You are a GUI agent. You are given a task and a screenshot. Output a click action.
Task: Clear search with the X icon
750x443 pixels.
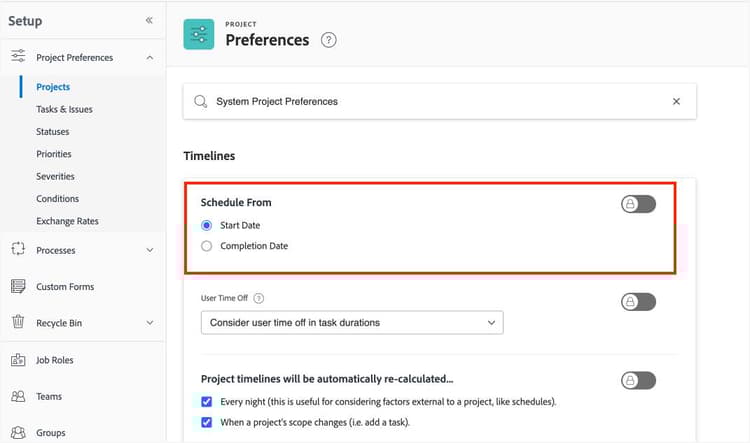click(x=676, y=102)
